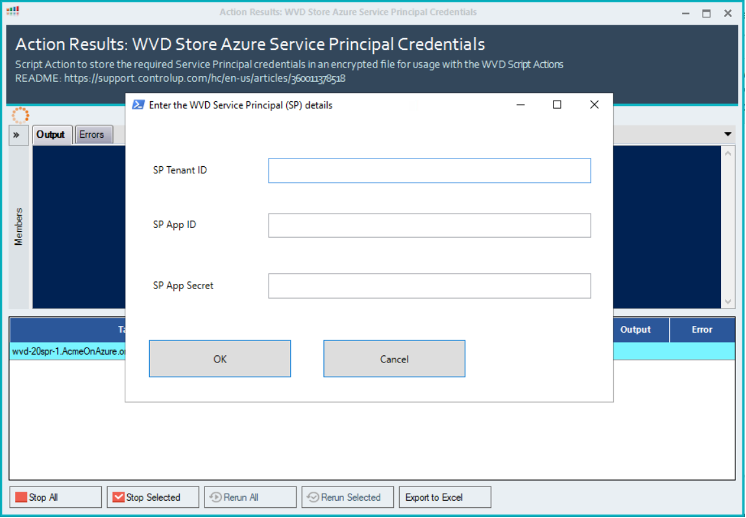Click output pane scrollbar down arrow

coord(727,302)
